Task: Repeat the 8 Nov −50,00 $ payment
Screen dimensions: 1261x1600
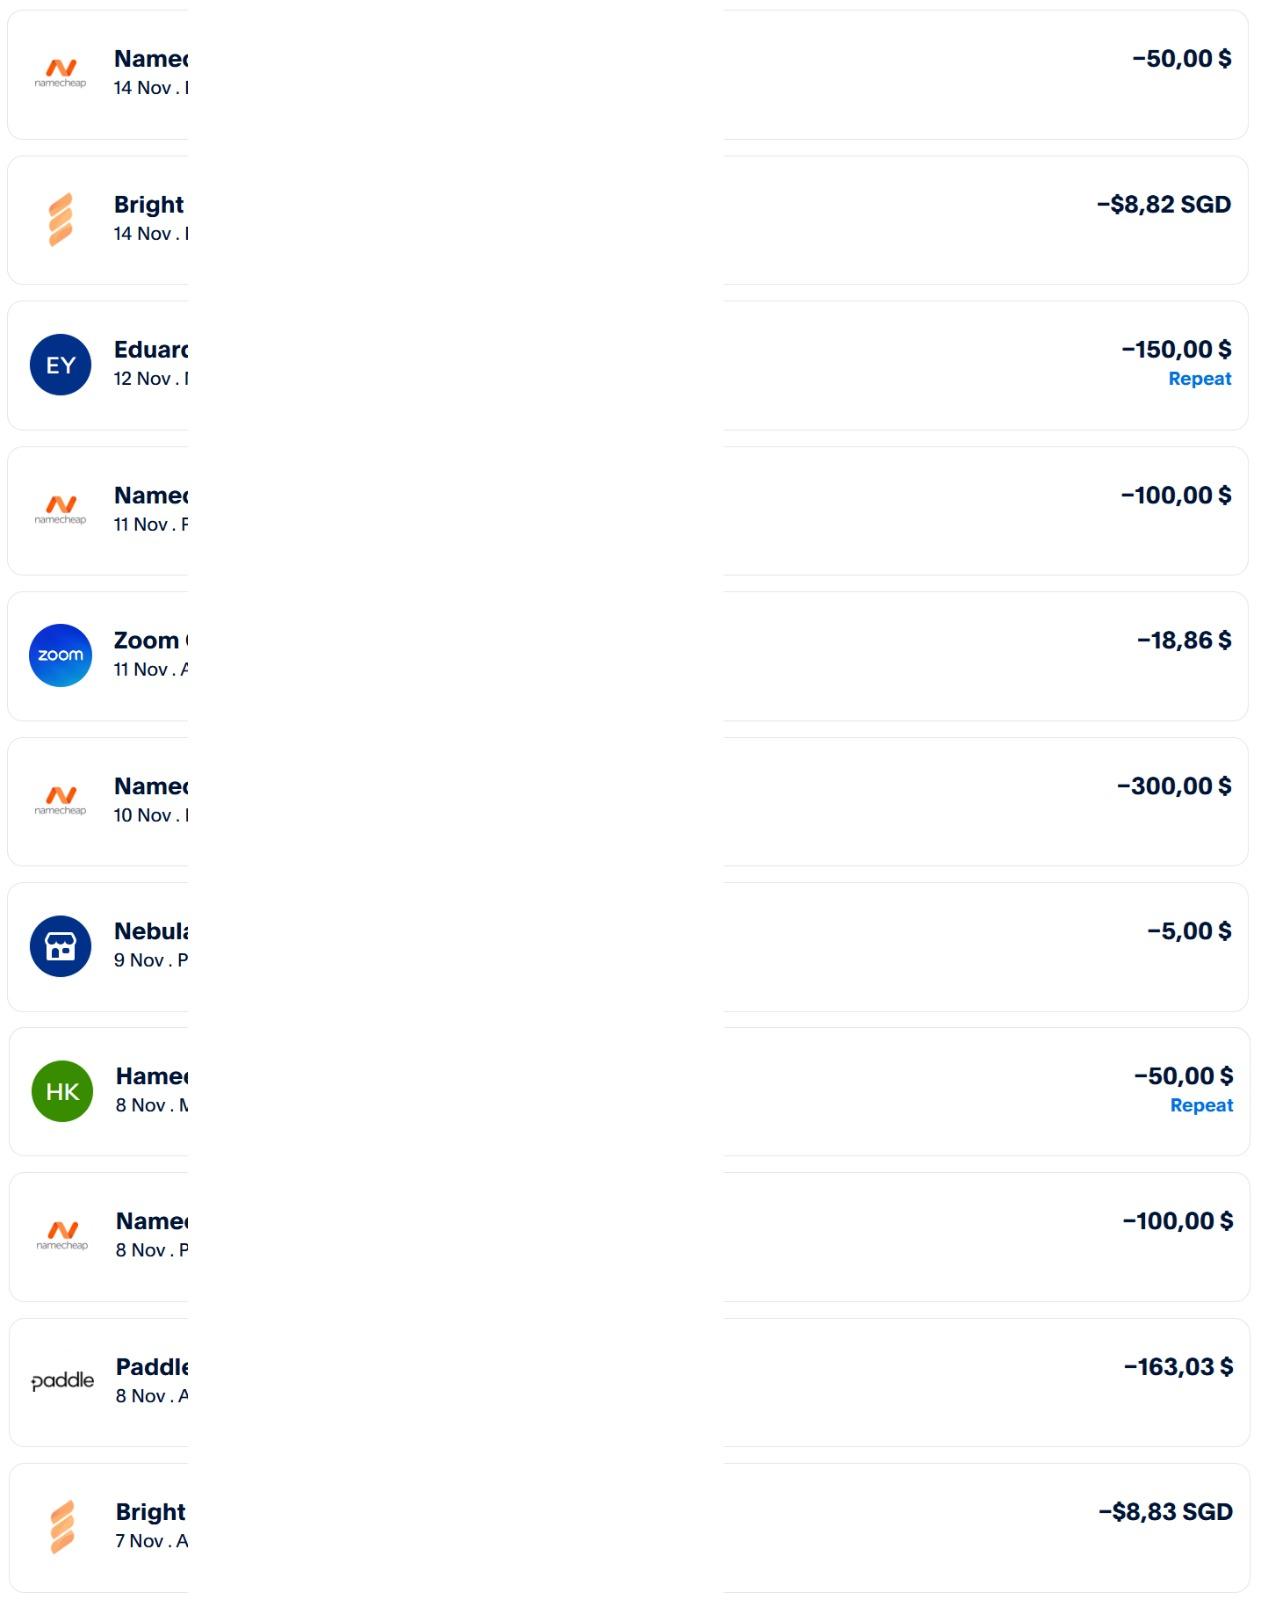Action: click(1201, 1105)
